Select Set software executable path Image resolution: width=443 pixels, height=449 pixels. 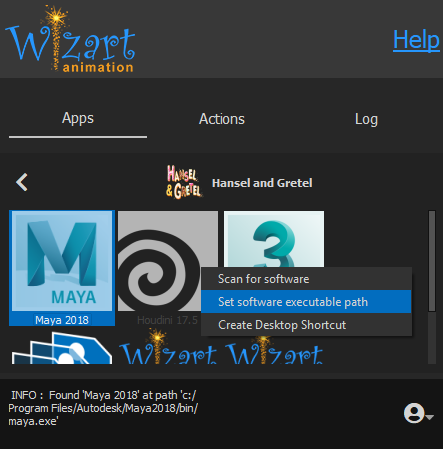306,302
